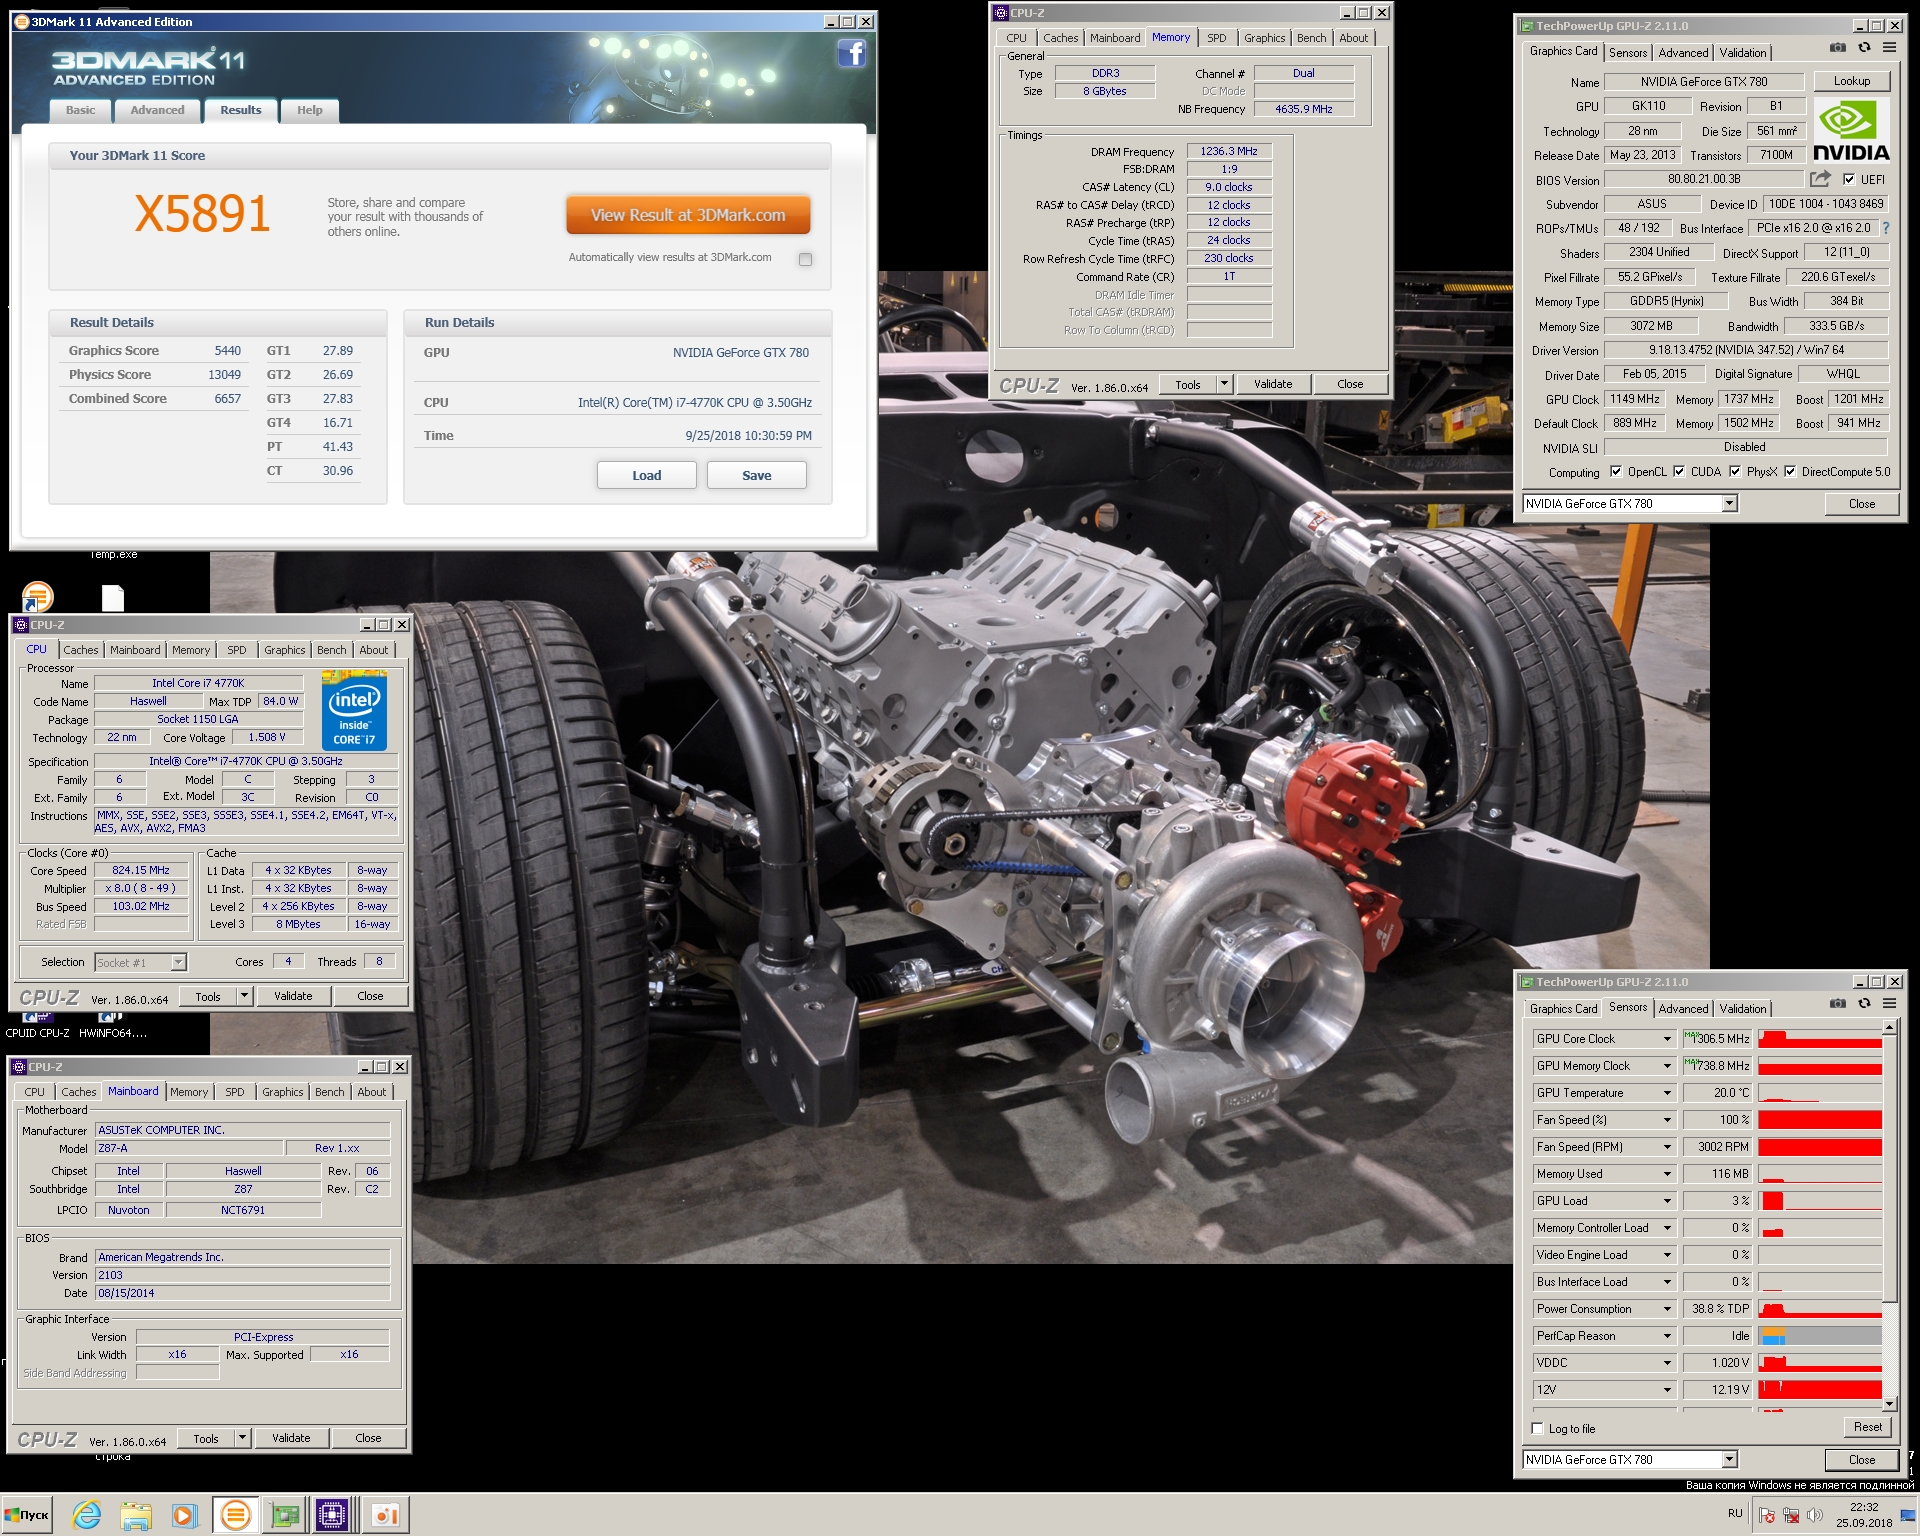Screen dimensions: 1920x1536
Task: Expand the Fan Speed (%) sensor dropdown
Action: click(x=1667, y=1120)
